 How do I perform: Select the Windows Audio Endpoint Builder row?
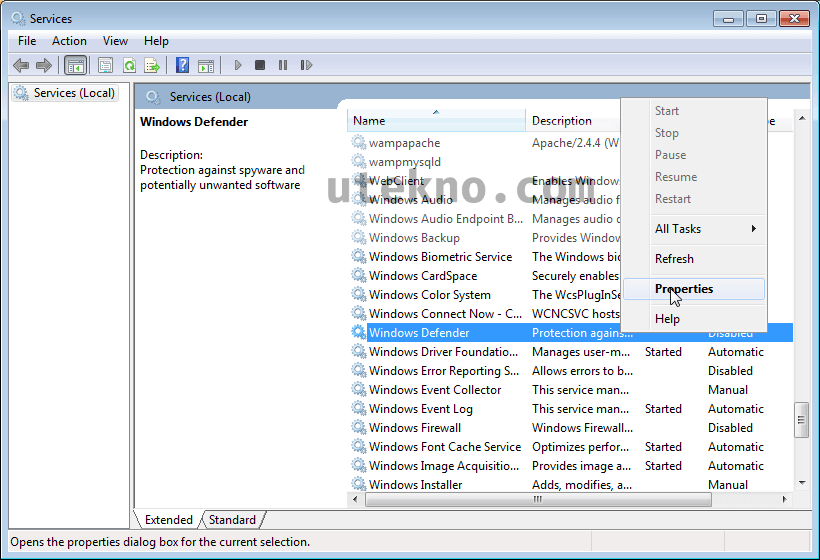click(x=446, y=219)
